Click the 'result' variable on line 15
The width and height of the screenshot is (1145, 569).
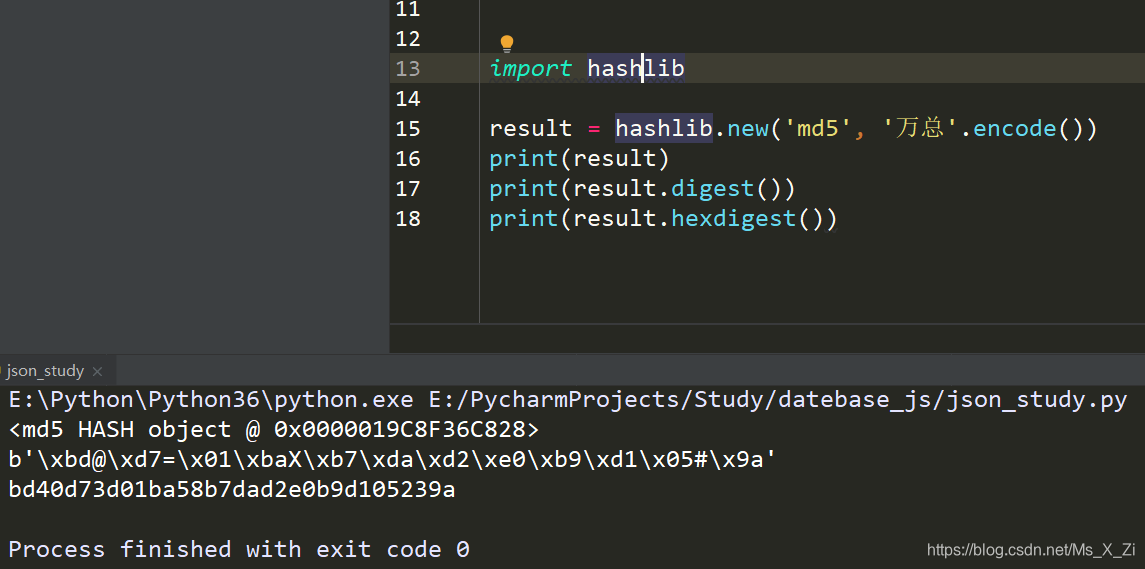[x=531, y=129]
